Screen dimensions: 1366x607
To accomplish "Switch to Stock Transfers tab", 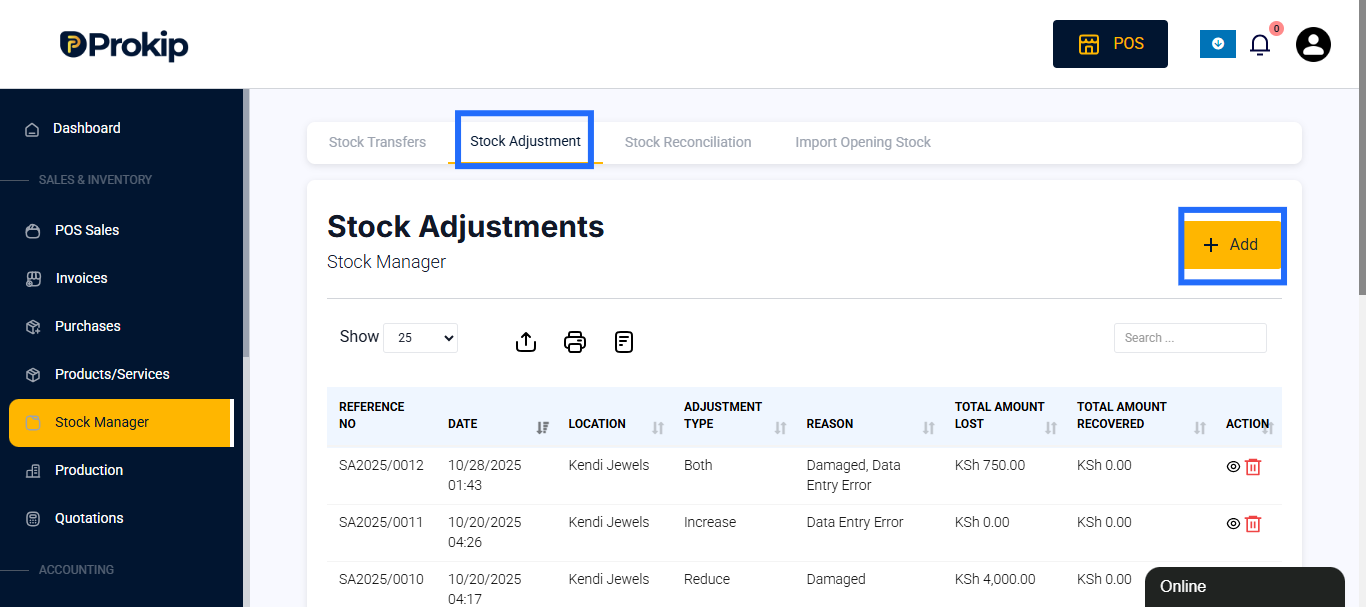I will point(377,142).
